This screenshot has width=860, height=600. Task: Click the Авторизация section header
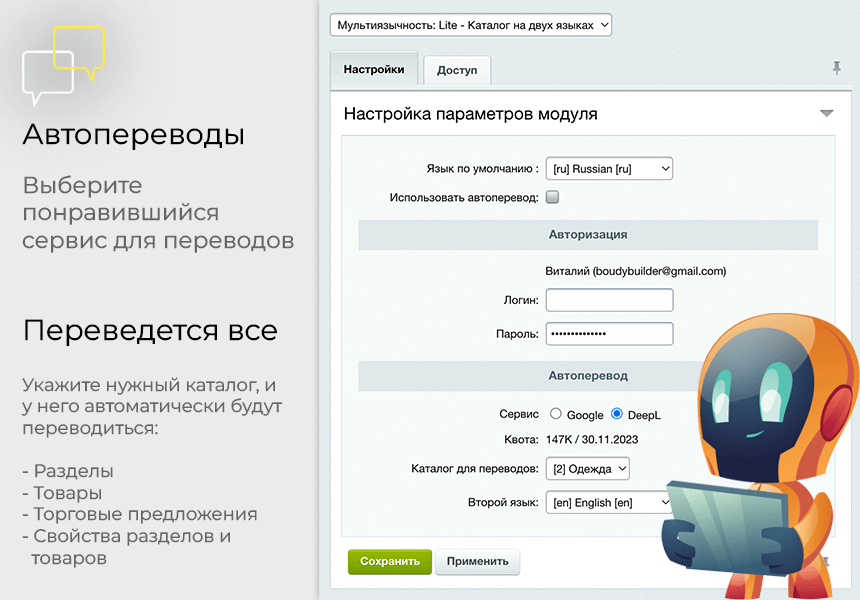[588, 235]
